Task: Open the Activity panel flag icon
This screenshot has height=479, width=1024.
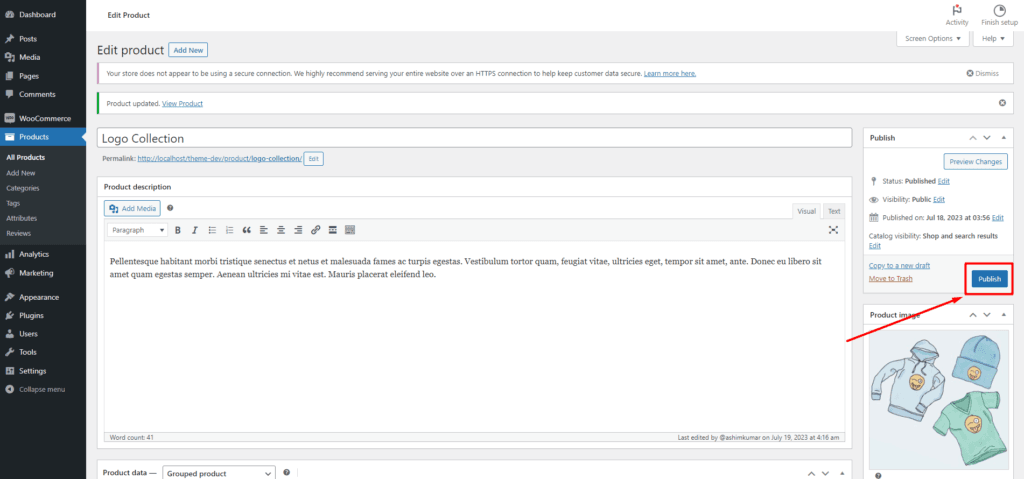Action: pyautogui.click(x=957, y=10)
